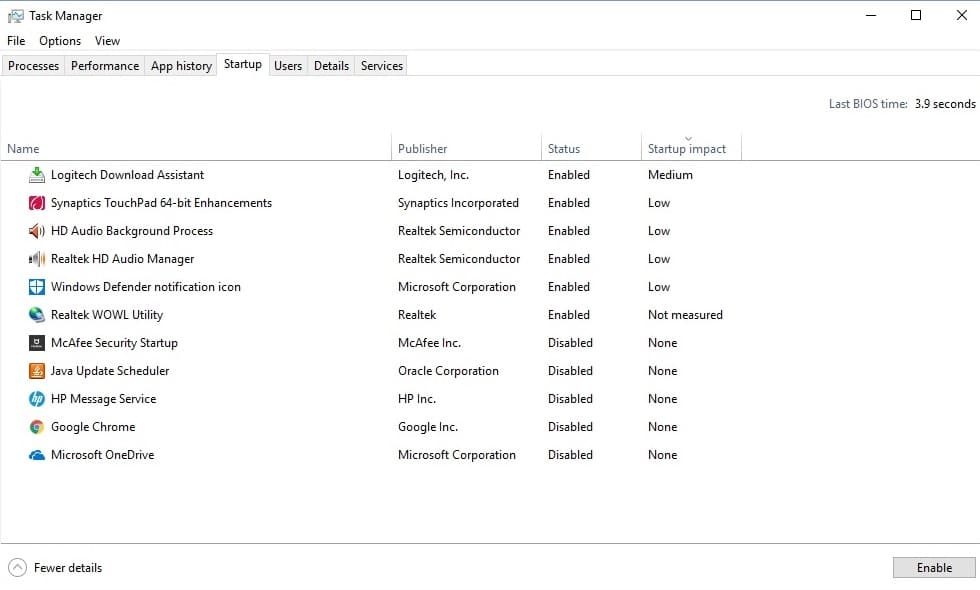Sort by Startup impact column header

[687, 149]
